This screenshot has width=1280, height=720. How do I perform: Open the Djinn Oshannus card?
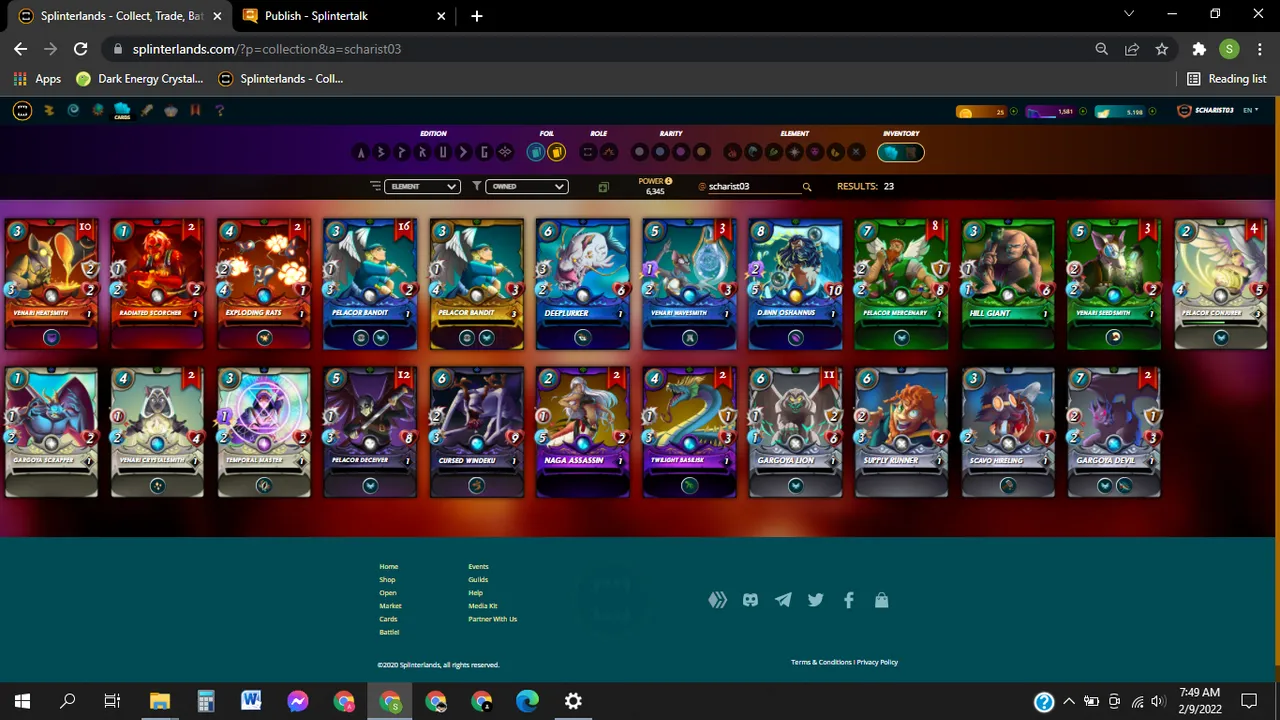795,284
